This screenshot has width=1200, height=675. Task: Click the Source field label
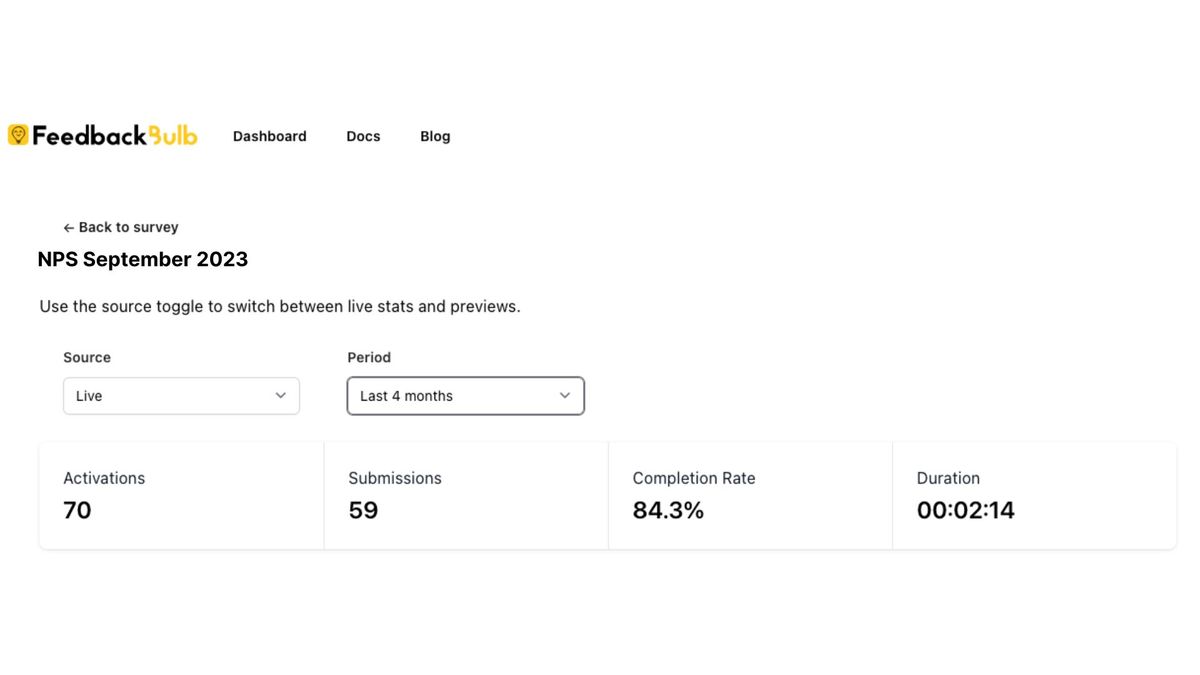click(x=87, y=357)
